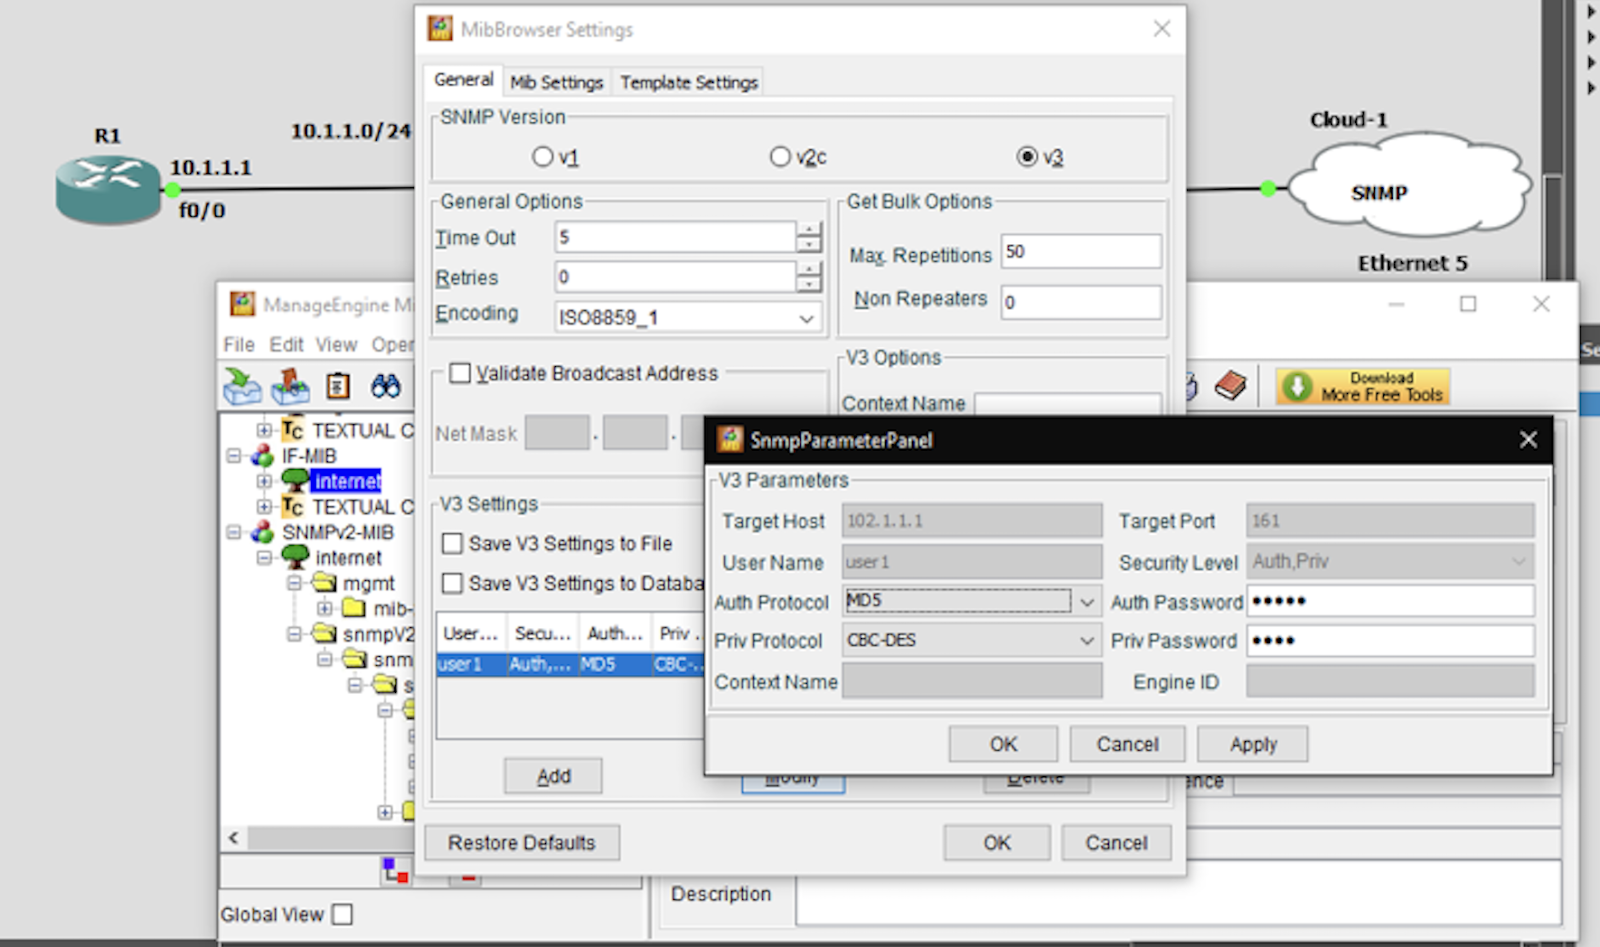This screenshot has height=947, width=1600.
Task: Click the Restore Defaults button
Action: [521, 842]
